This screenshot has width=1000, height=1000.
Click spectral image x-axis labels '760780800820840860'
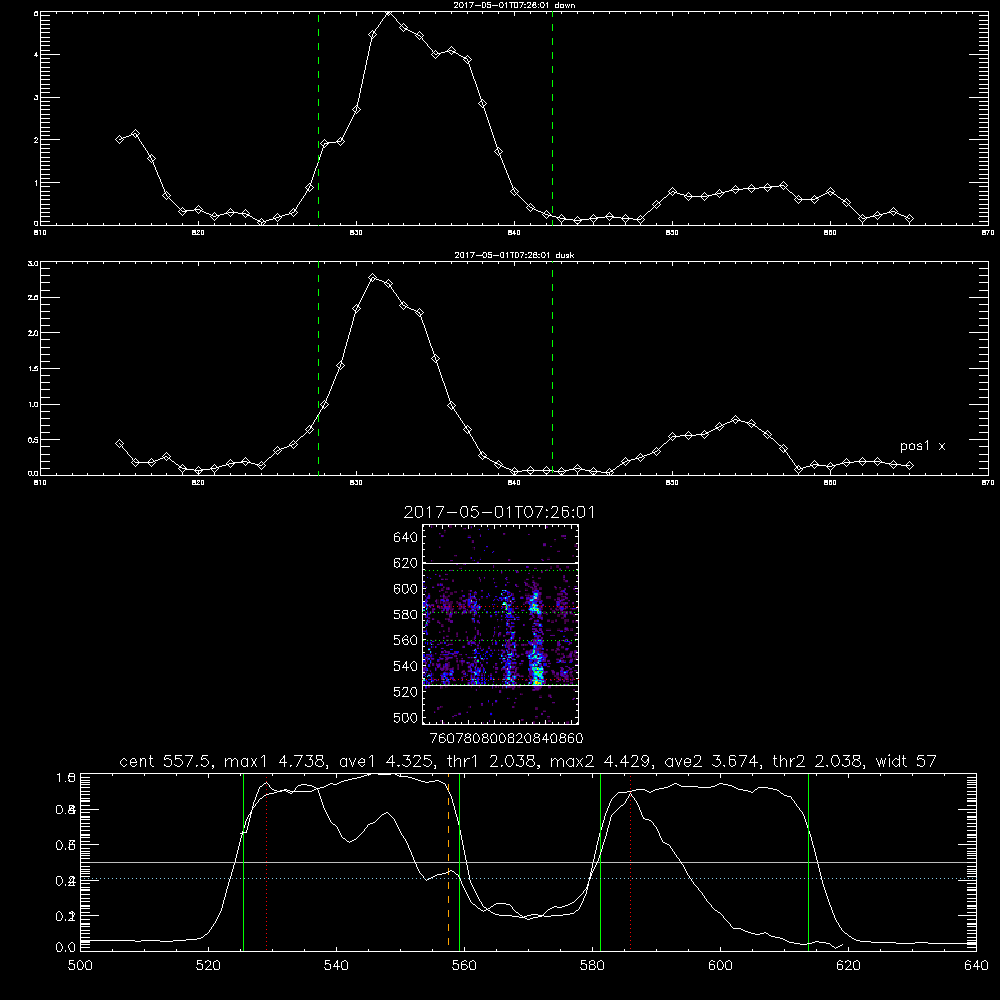point(506,739)
